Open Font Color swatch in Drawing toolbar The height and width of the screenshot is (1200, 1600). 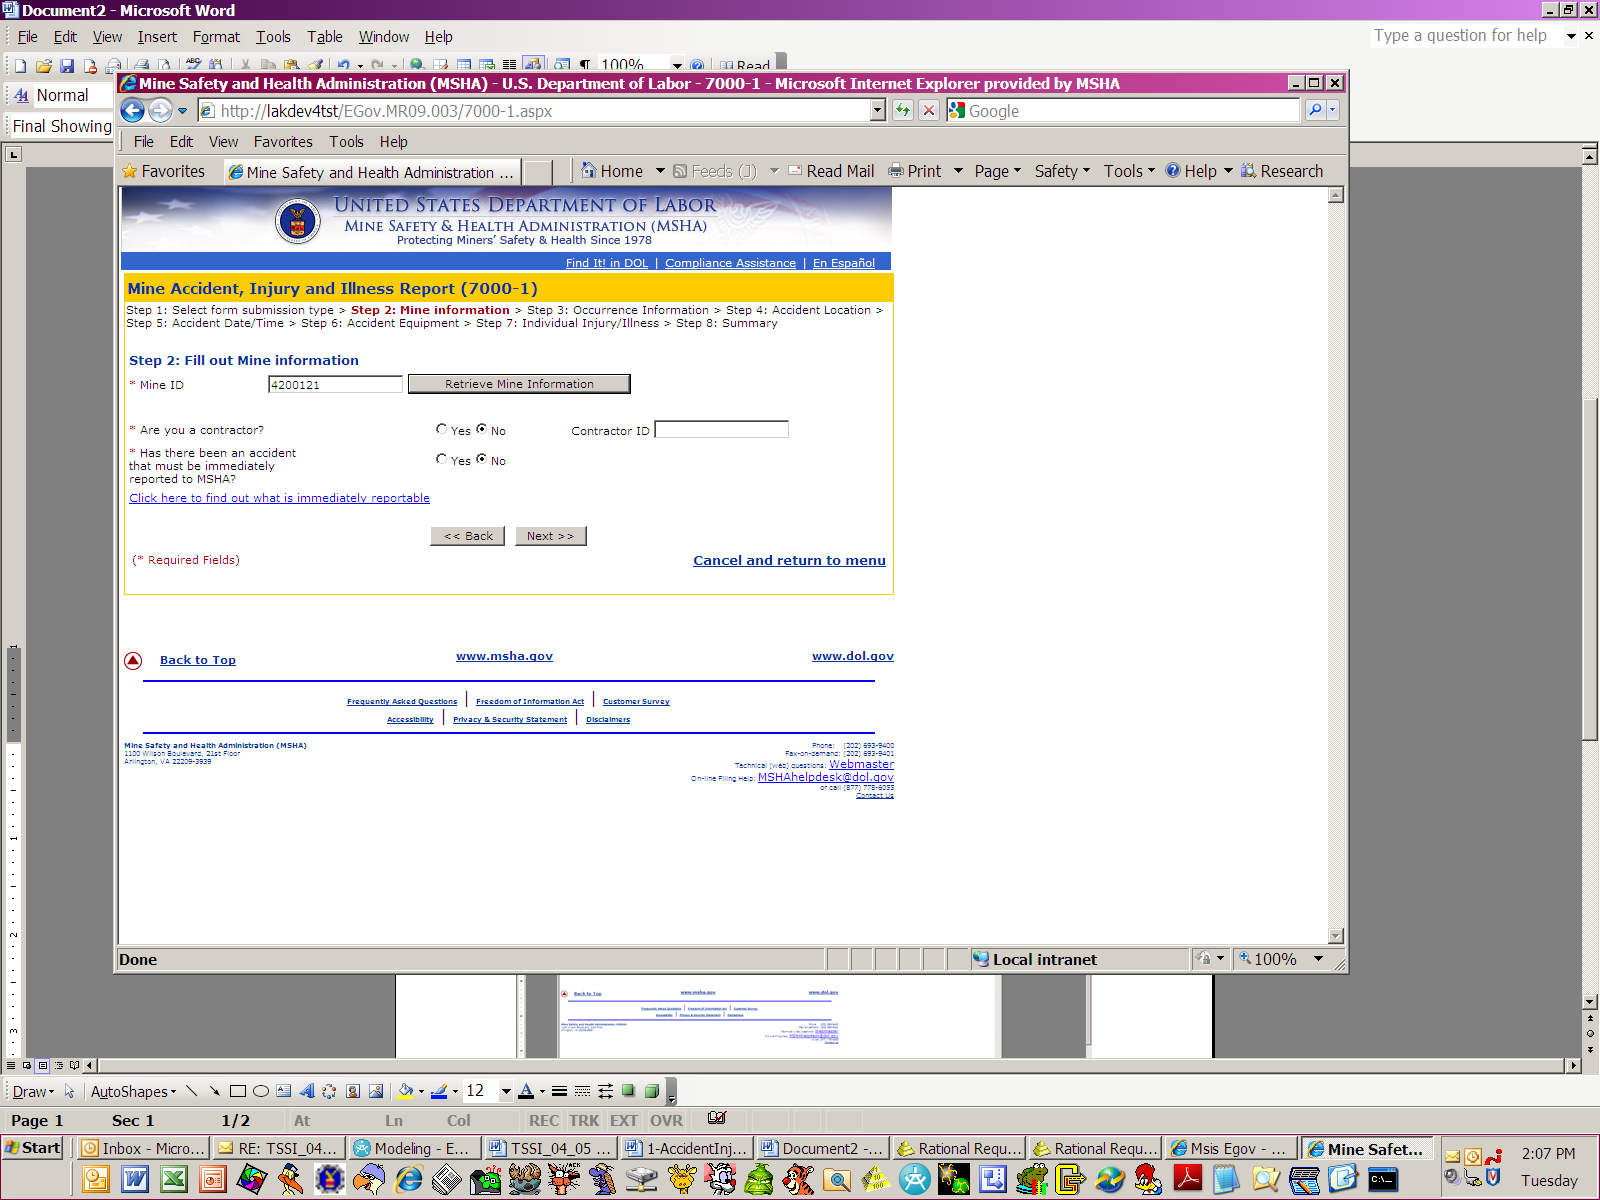[x=526, y=1091]
